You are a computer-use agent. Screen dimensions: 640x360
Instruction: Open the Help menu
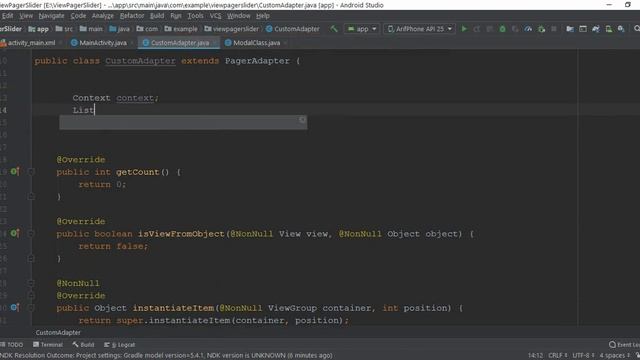click(x=262, y=16)
